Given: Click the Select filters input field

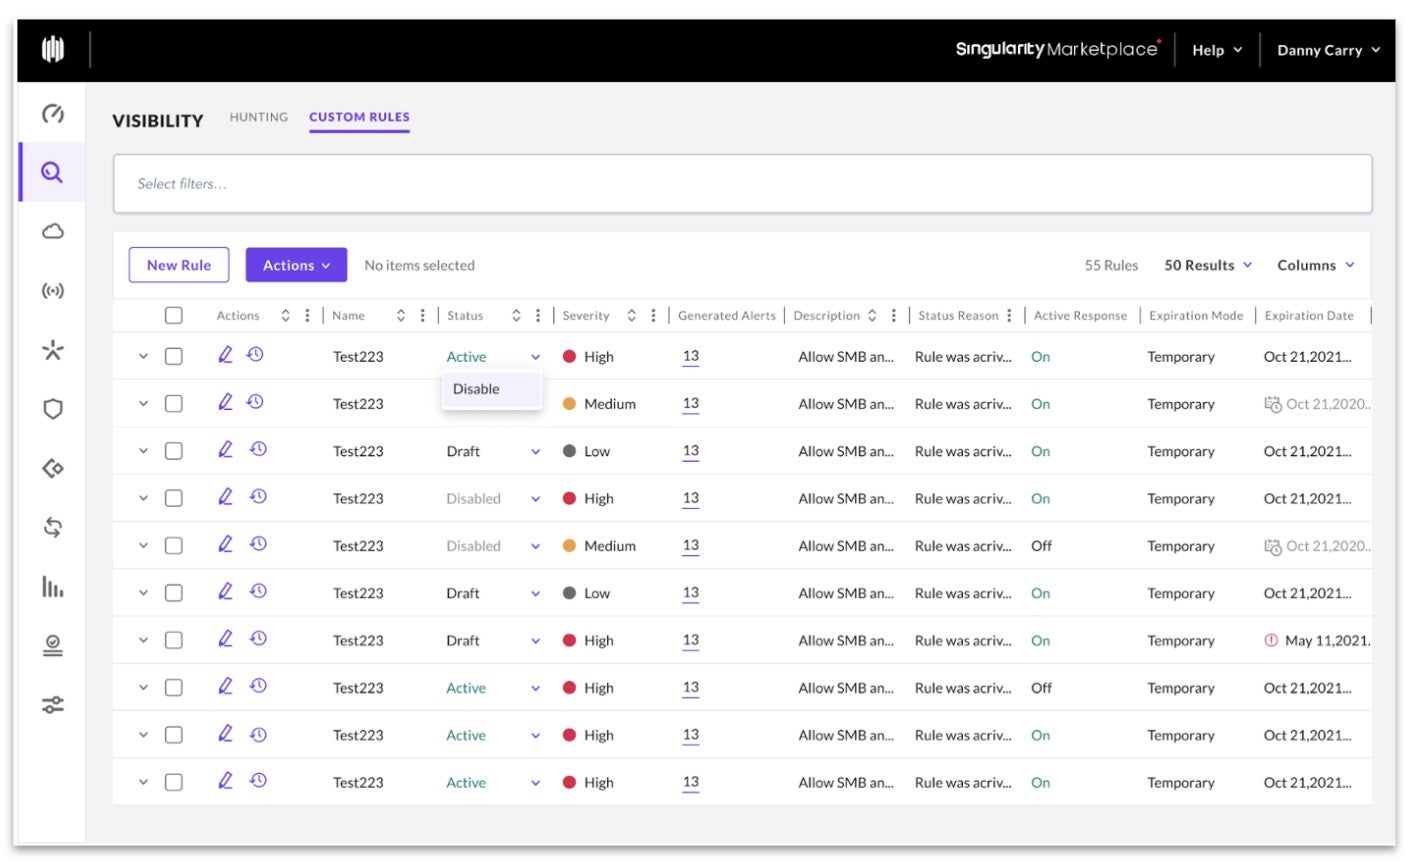Looking at the screenshot, I should 741,184.
